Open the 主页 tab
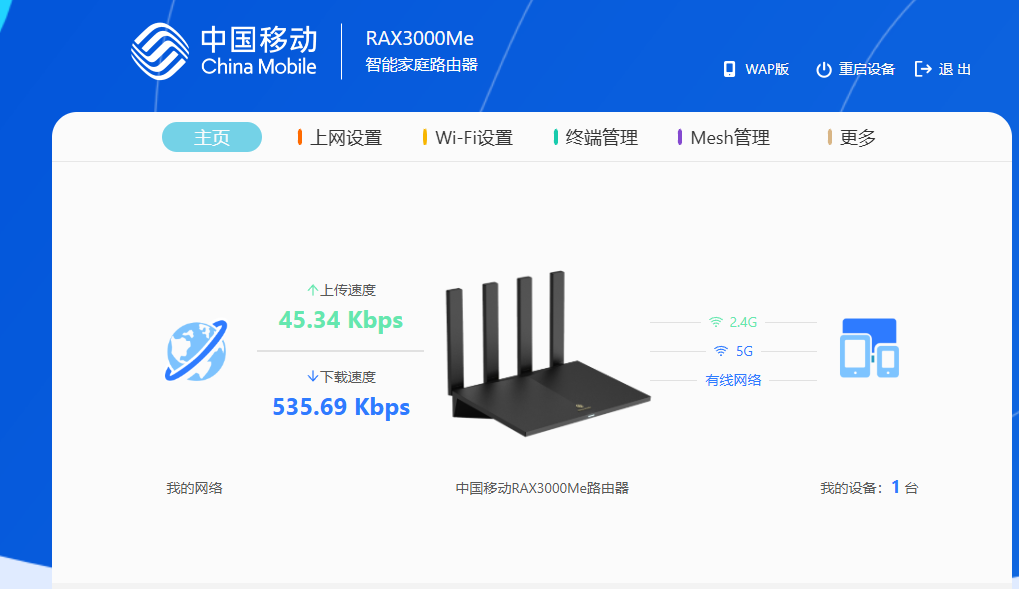The image size is (1019, 589). click(x=212, y=137)
